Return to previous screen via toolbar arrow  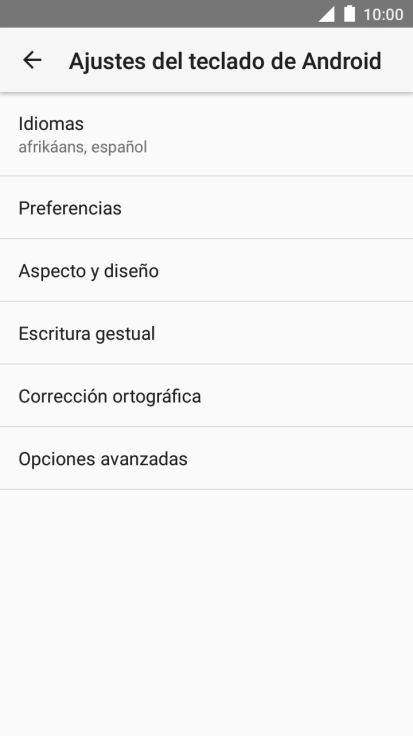click(32, 60)
